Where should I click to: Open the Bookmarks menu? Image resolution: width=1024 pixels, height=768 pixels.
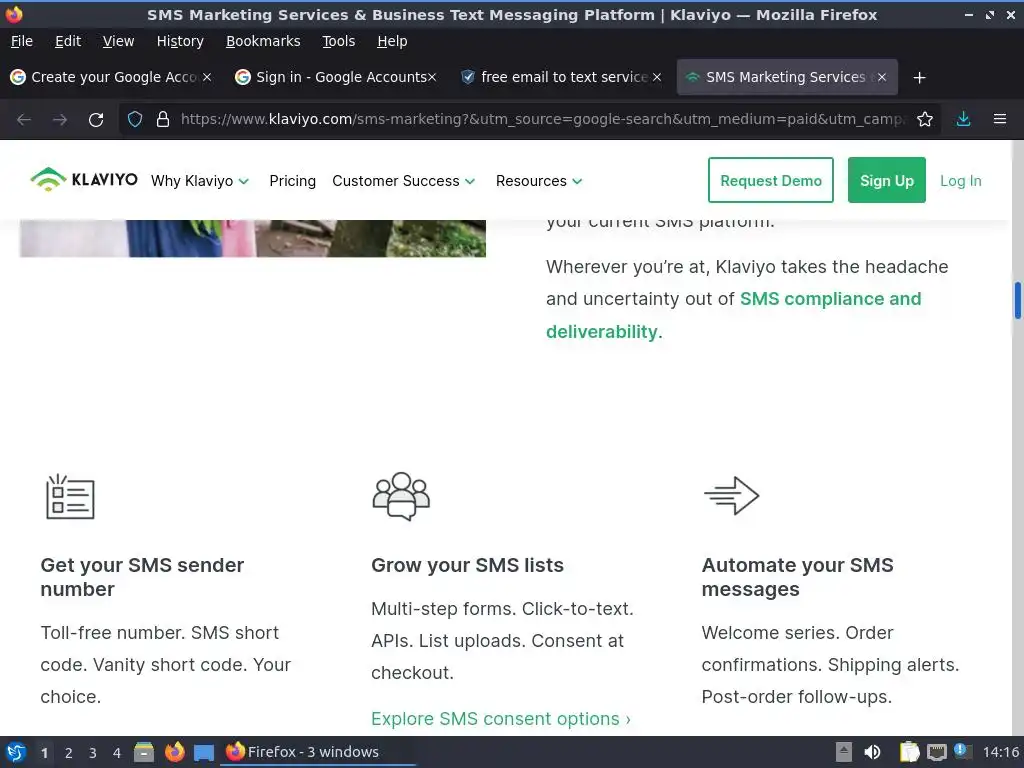click(x=263, y=41)
